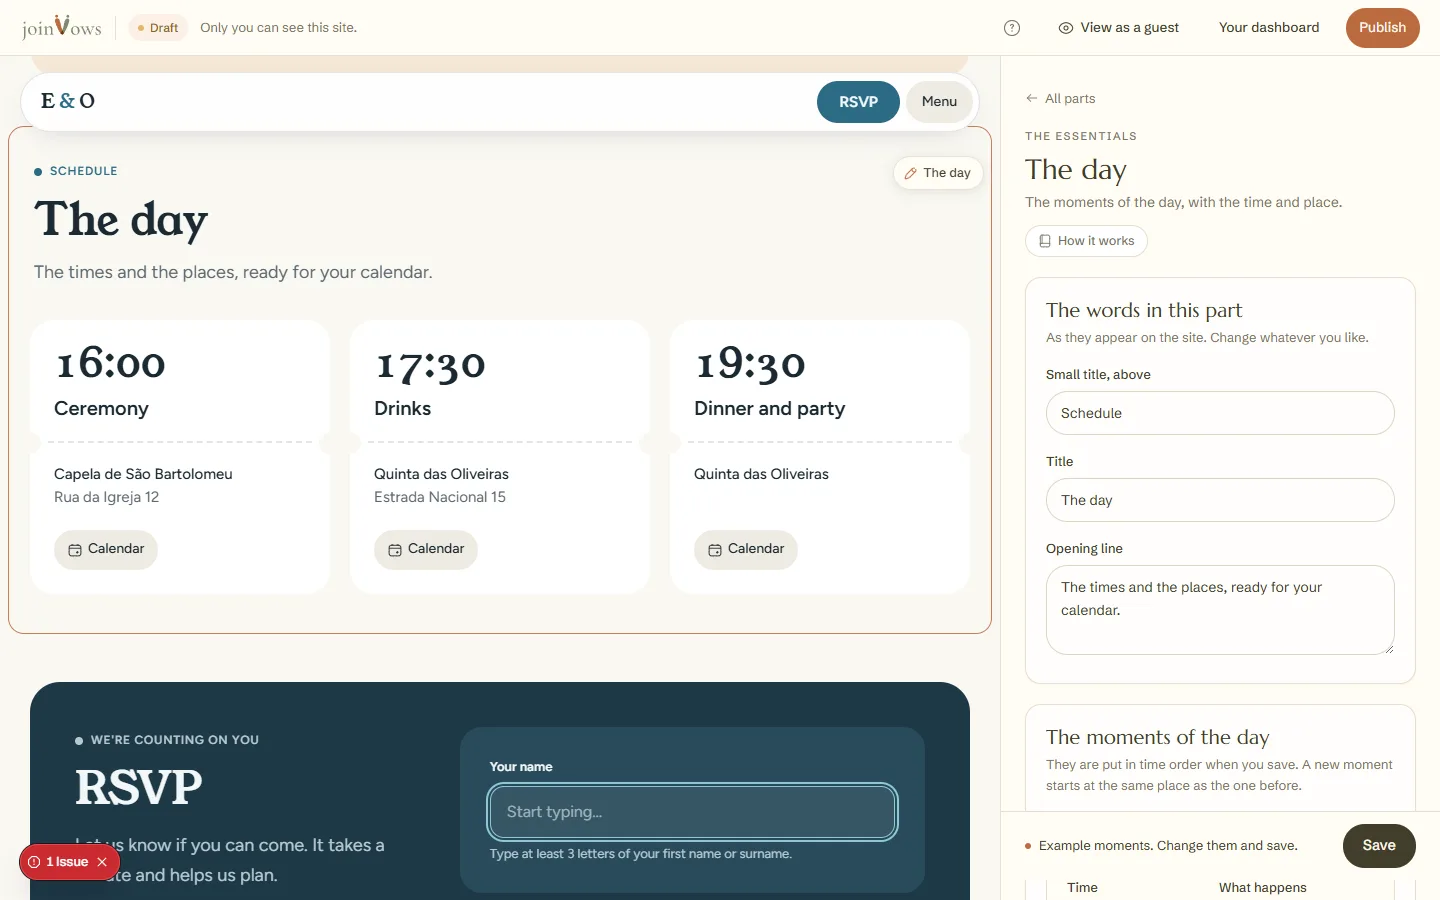The height and width of the screenshot is (900, 1440).
Task: Open the 1 issue warning badge
Action: 60,862
